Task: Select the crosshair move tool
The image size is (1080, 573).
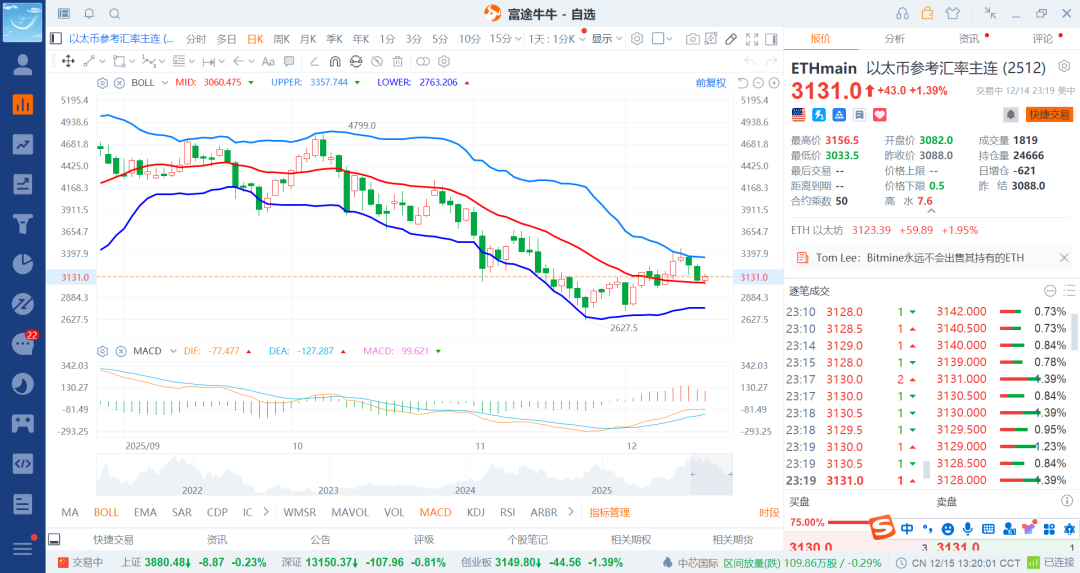Action: click(x=68, y=61)
